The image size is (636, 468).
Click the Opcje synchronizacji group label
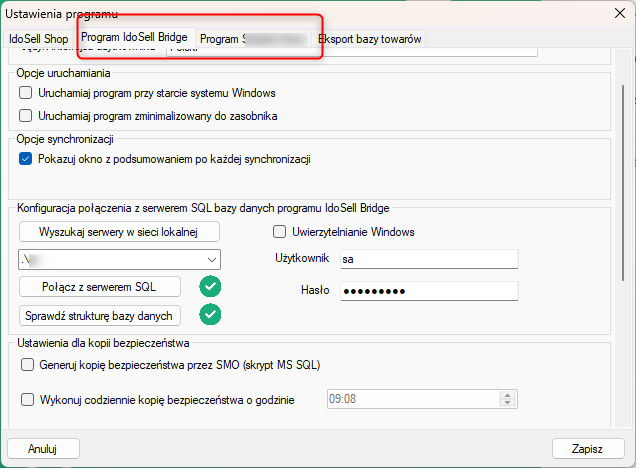click(x=65, y=139)
